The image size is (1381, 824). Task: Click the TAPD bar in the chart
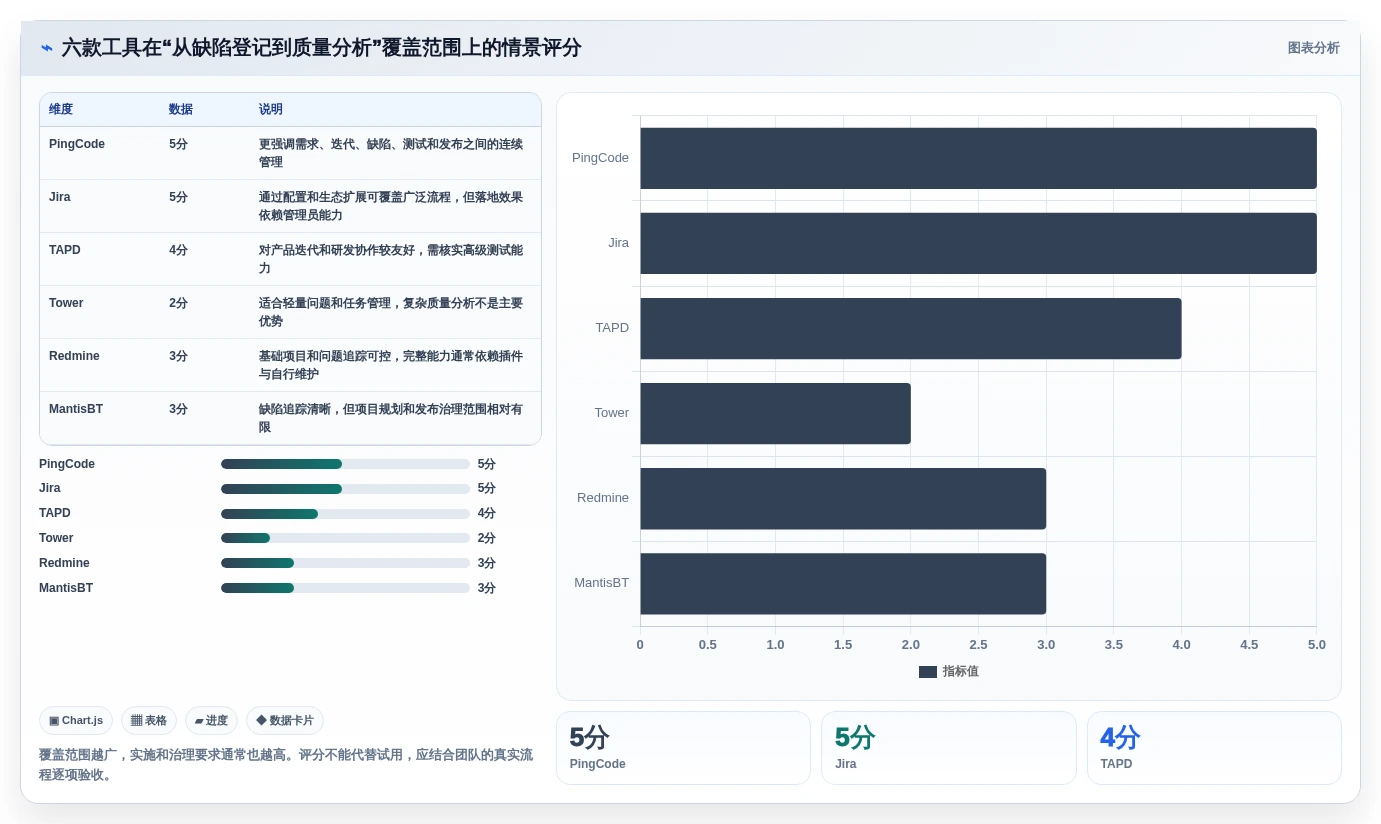coord(911,328)
